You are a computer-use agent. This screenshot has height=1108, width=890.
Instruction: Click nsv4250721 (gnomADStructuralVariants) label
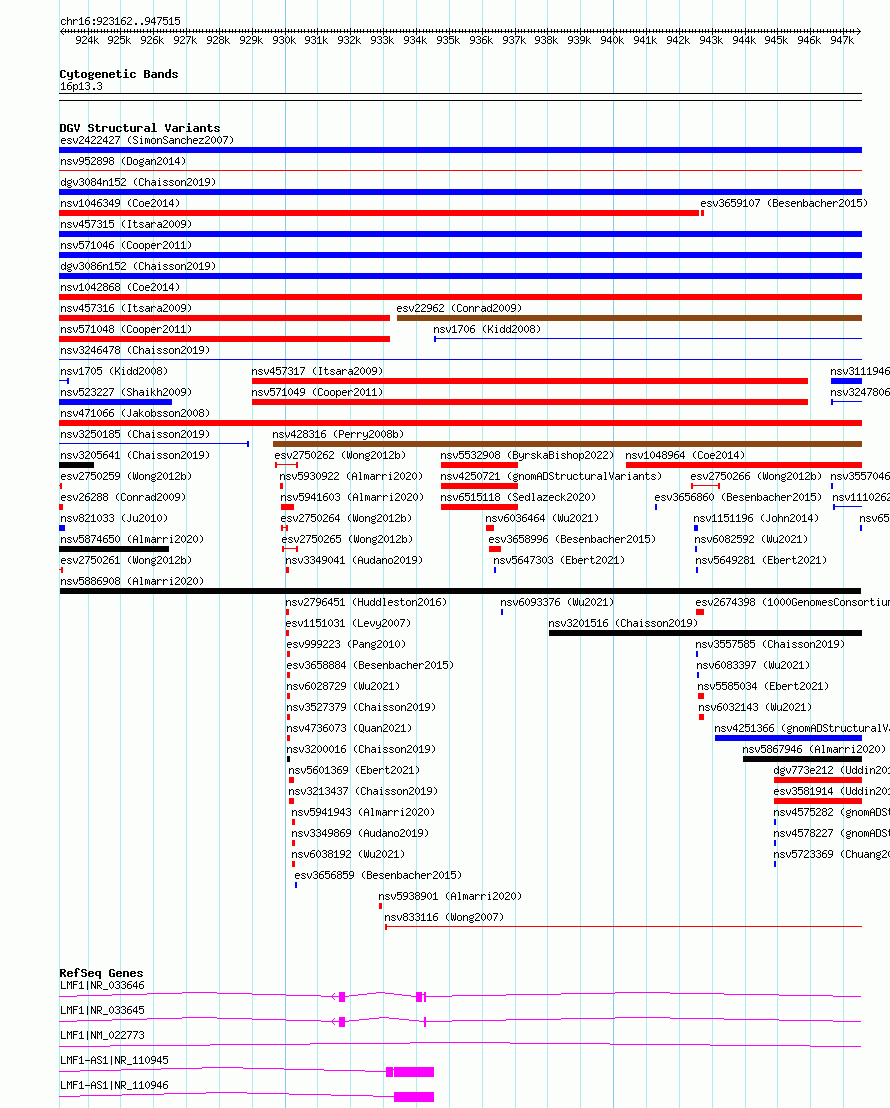[551, 476]
